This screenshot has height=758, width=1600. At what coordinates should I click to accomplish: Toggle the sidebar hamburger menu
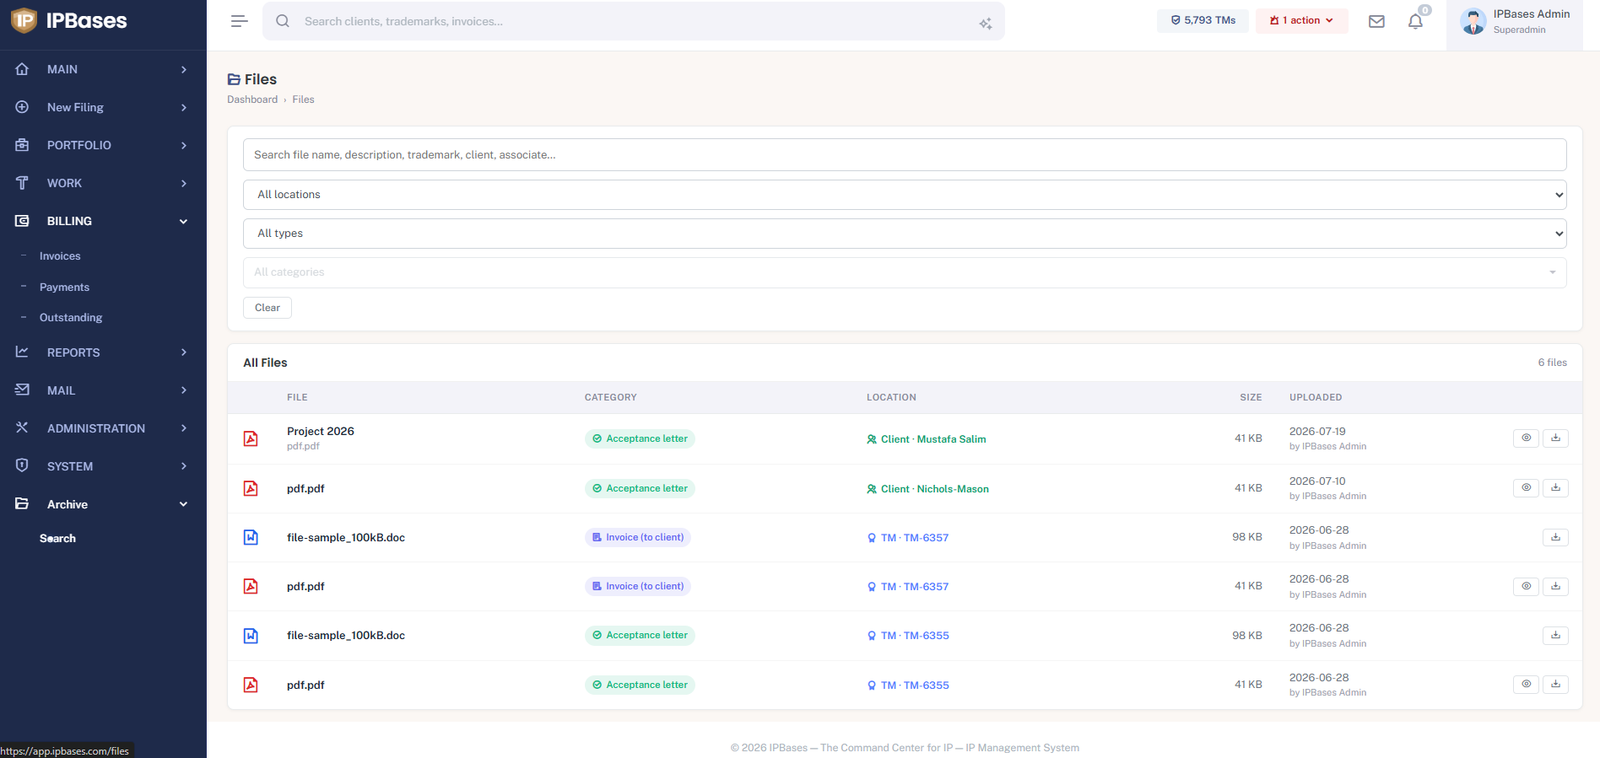pos(239,21)
